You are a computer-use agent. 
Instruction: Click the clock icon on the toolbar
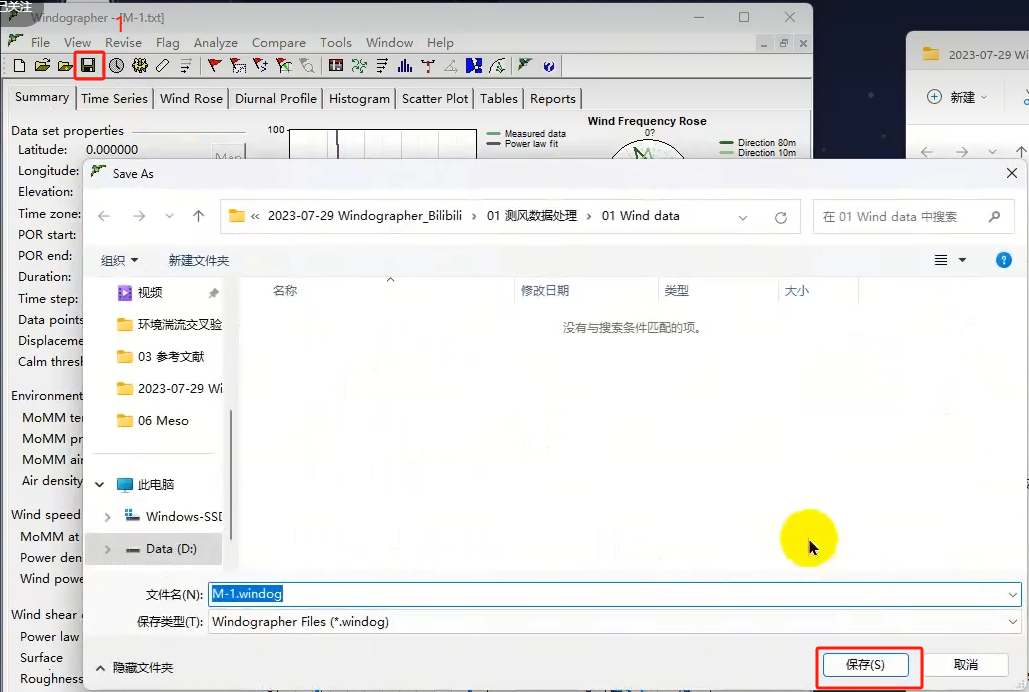117,65
